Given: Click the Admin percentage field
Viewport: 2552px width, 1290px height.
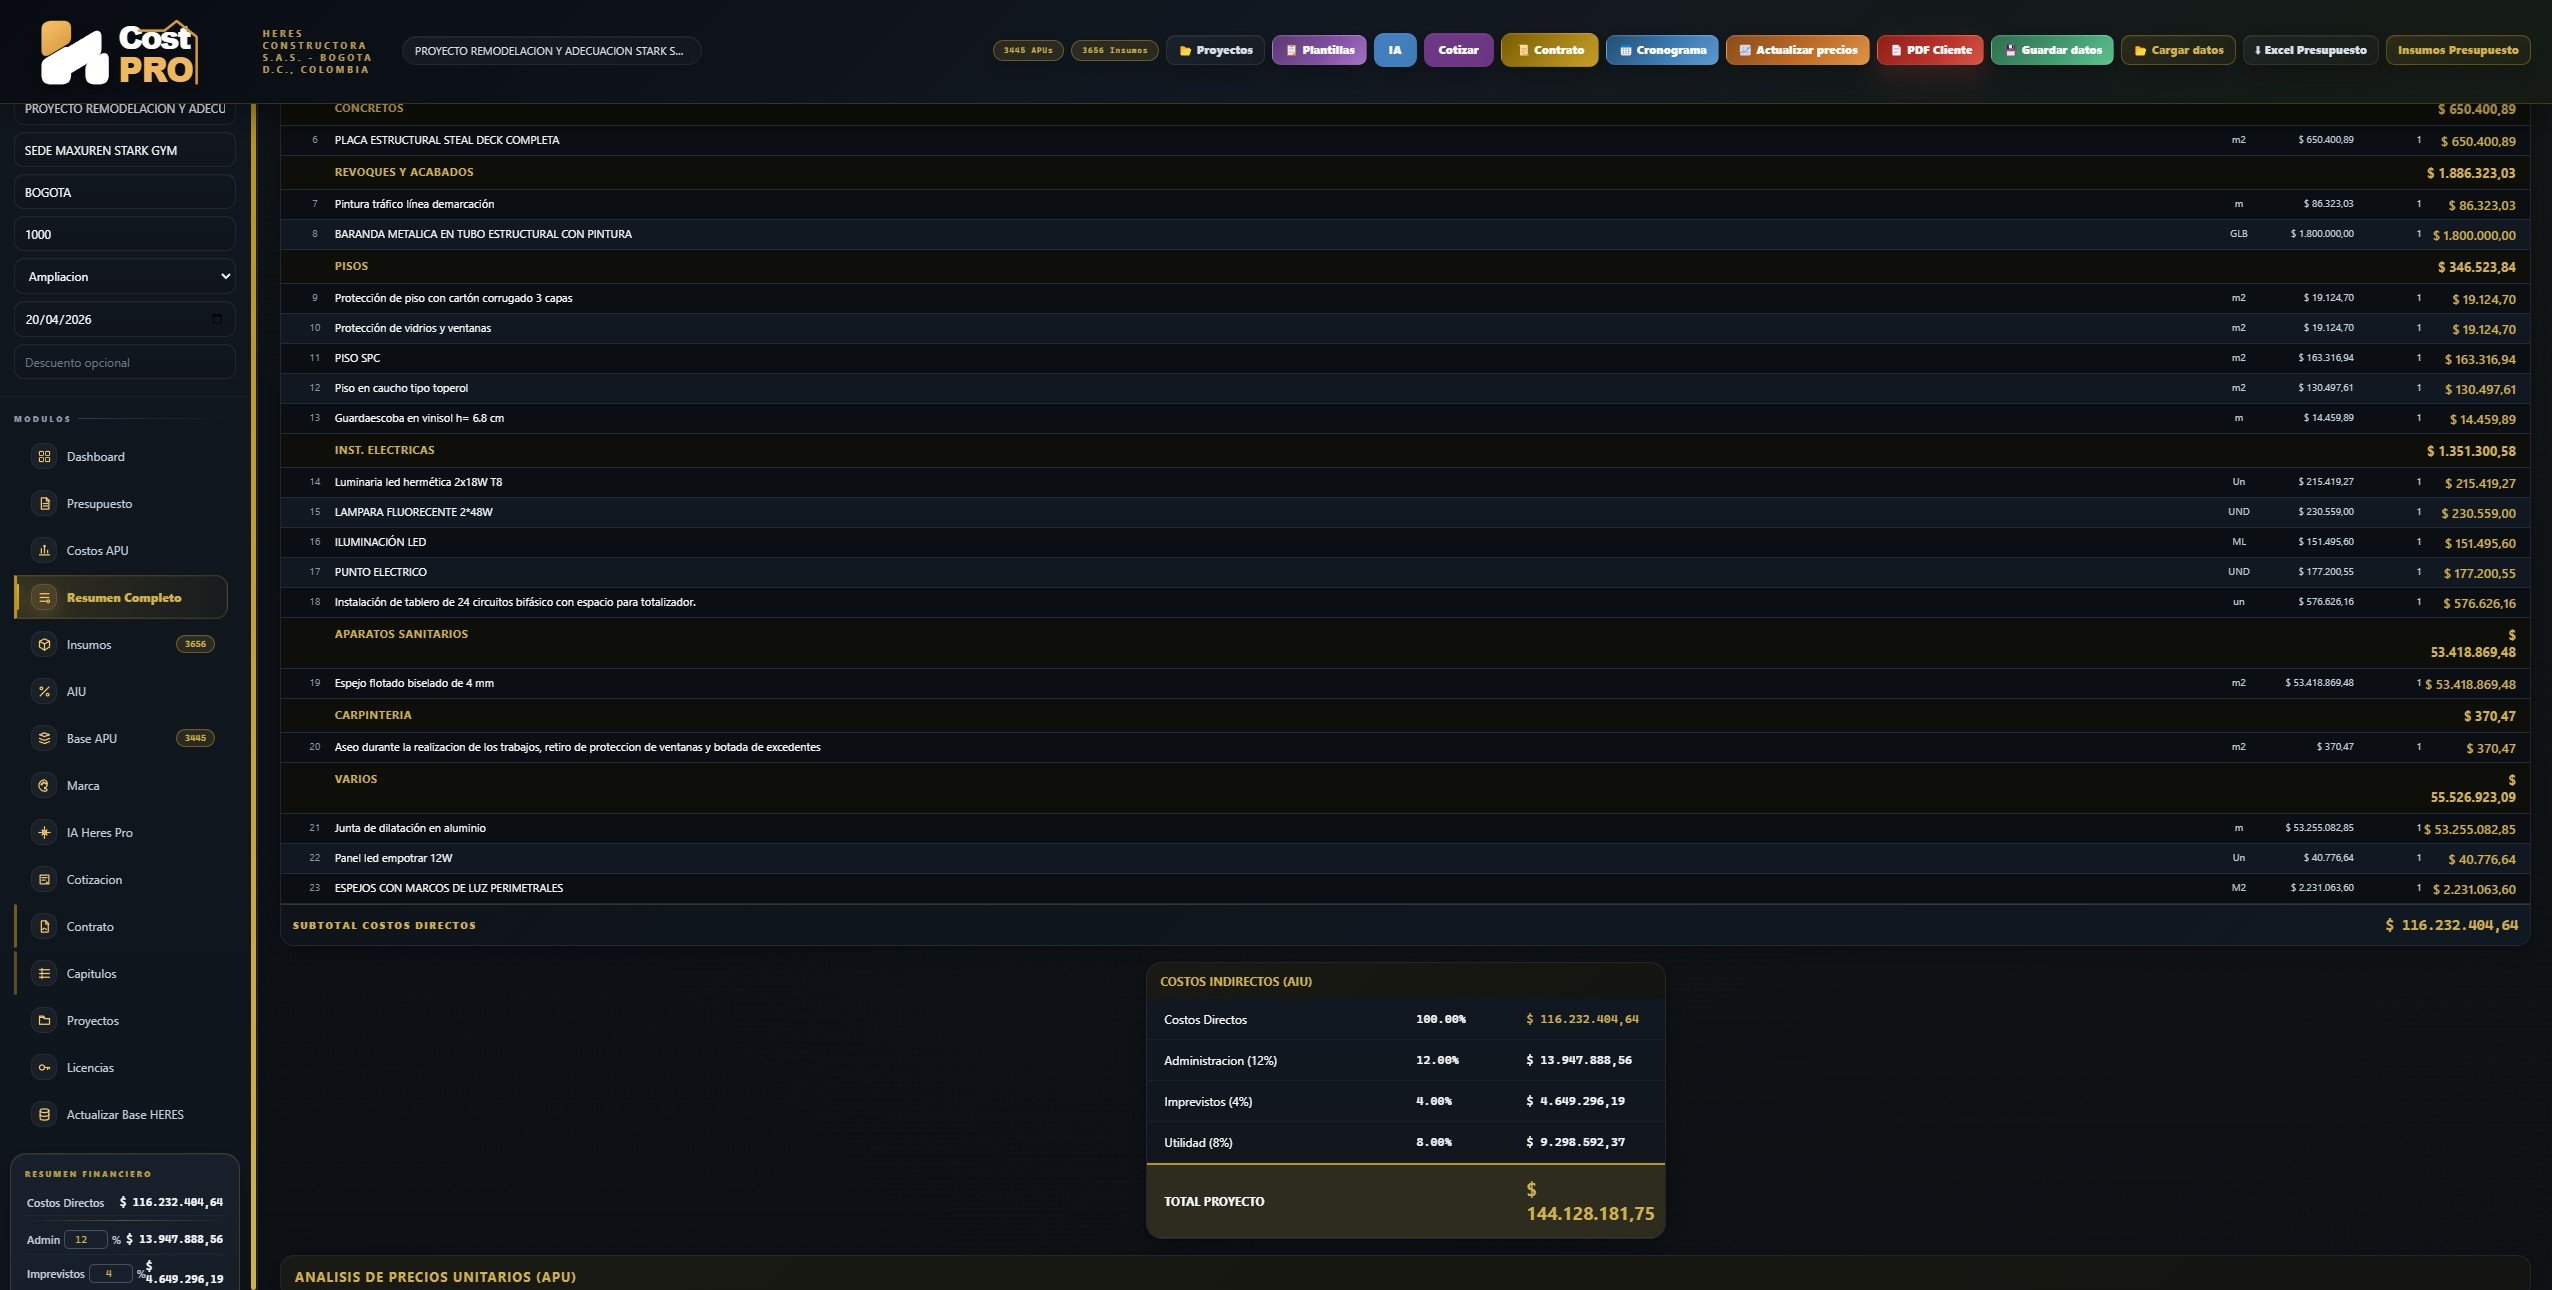Looking at the screenshot, I should (x=85, y=1240).
